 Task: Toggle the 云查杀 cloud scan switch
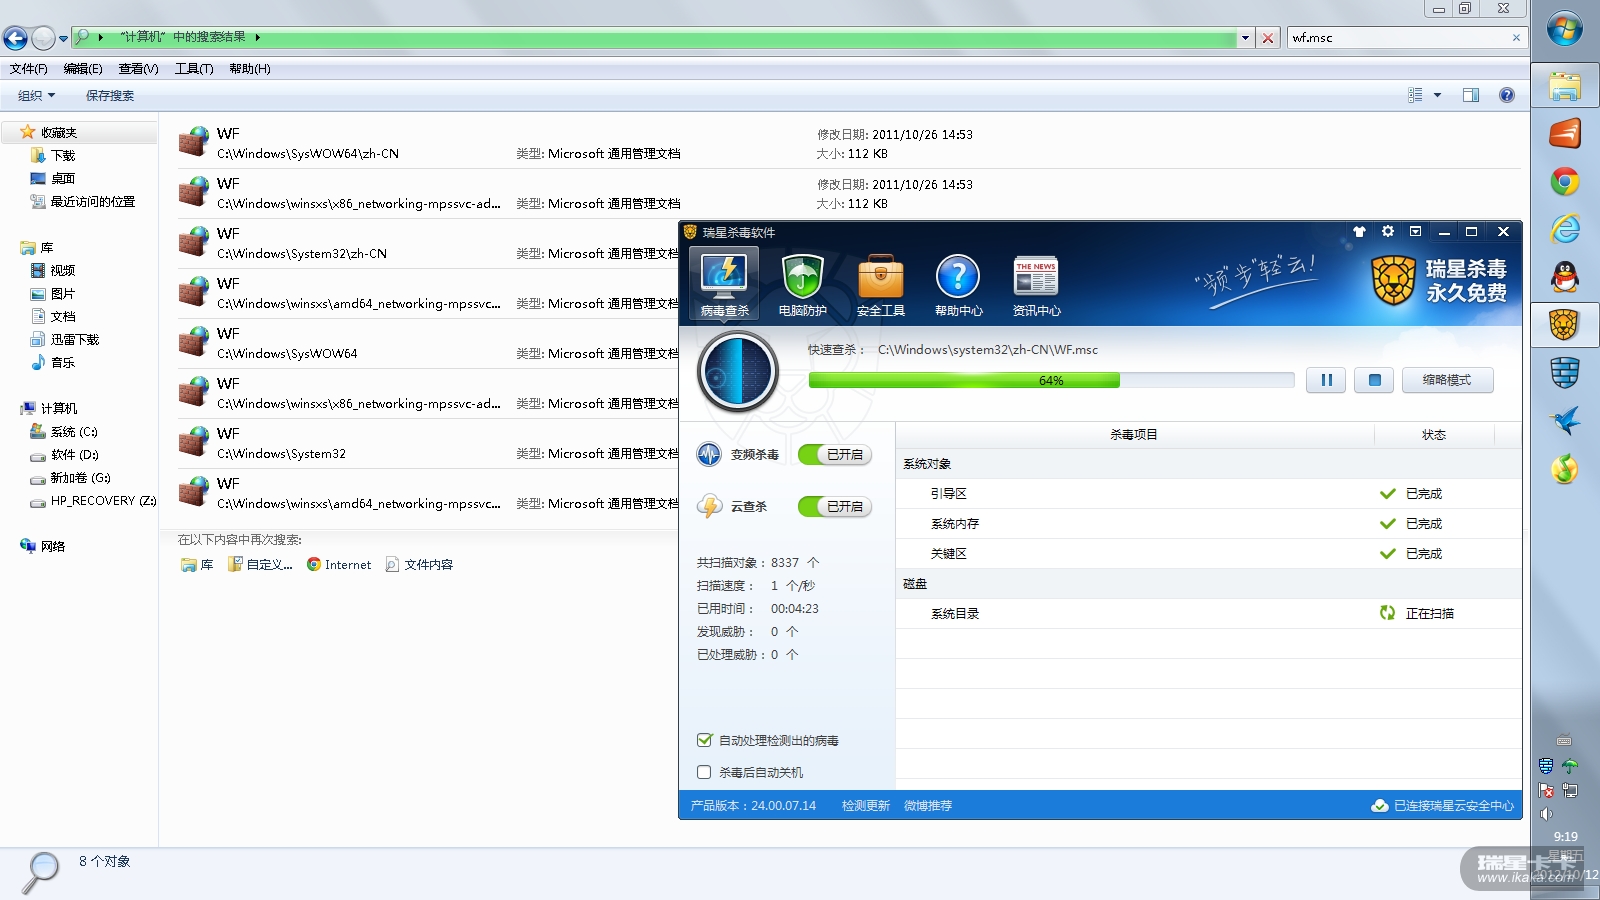tap(835, 506)
